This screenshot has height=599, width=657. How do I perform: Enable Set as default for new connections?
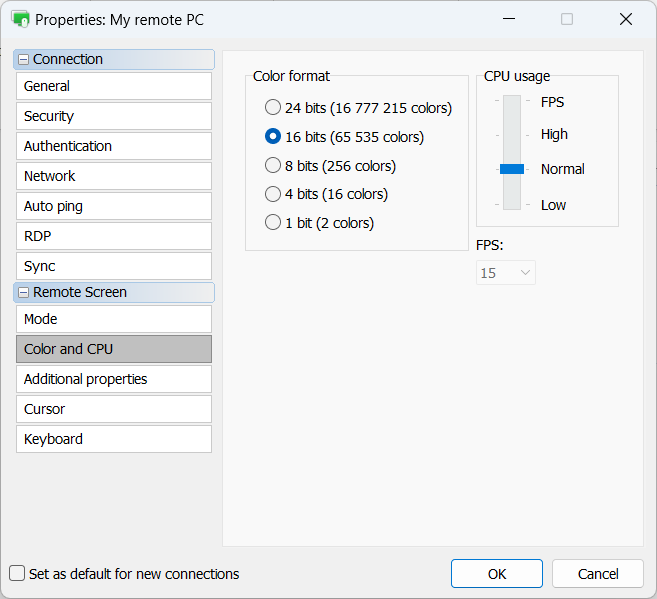pos(17,574)
